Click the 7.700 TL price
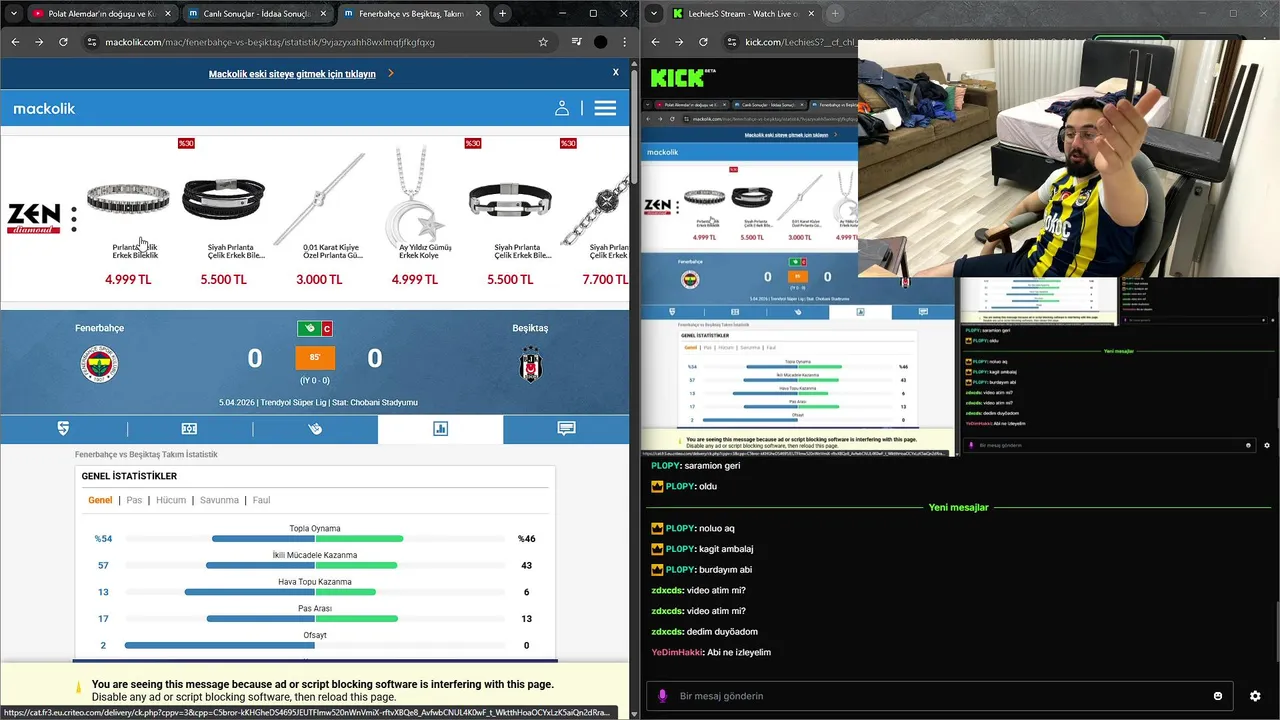Screen dimensions: 1280x720 605,280
